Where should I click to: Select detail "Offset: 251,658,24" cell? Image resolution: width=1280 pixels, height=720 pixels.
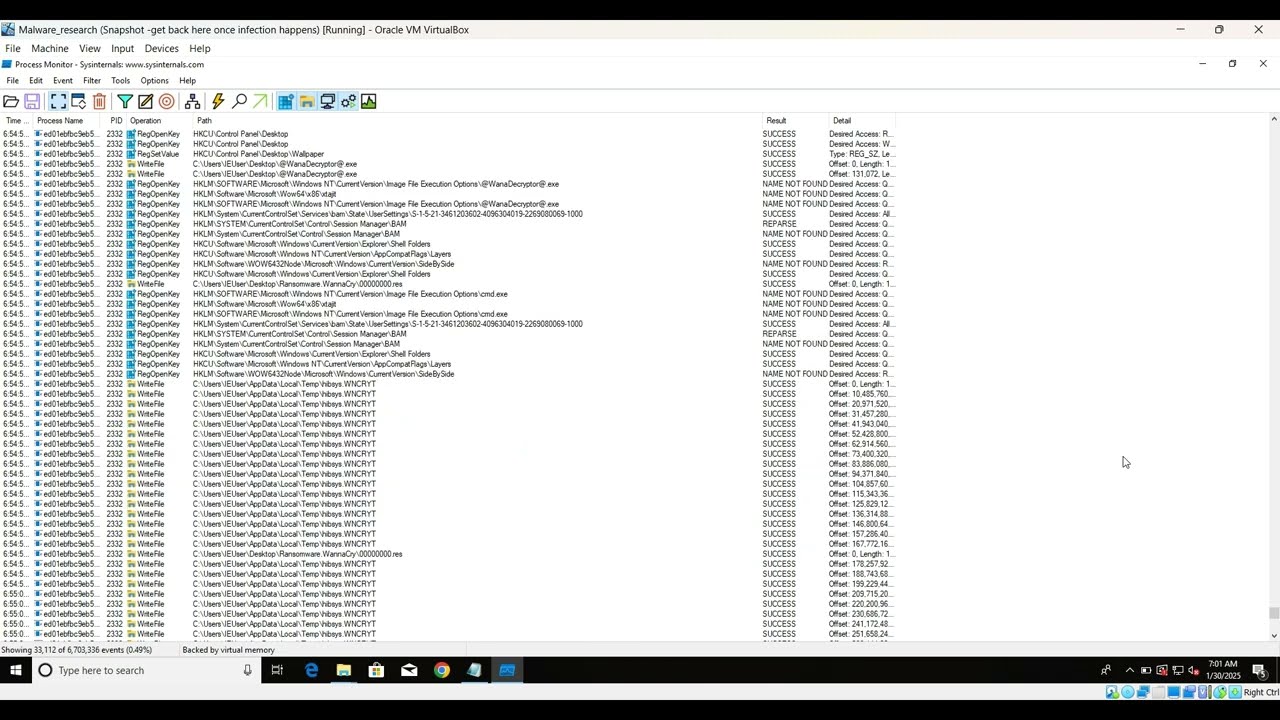point(862,634)
